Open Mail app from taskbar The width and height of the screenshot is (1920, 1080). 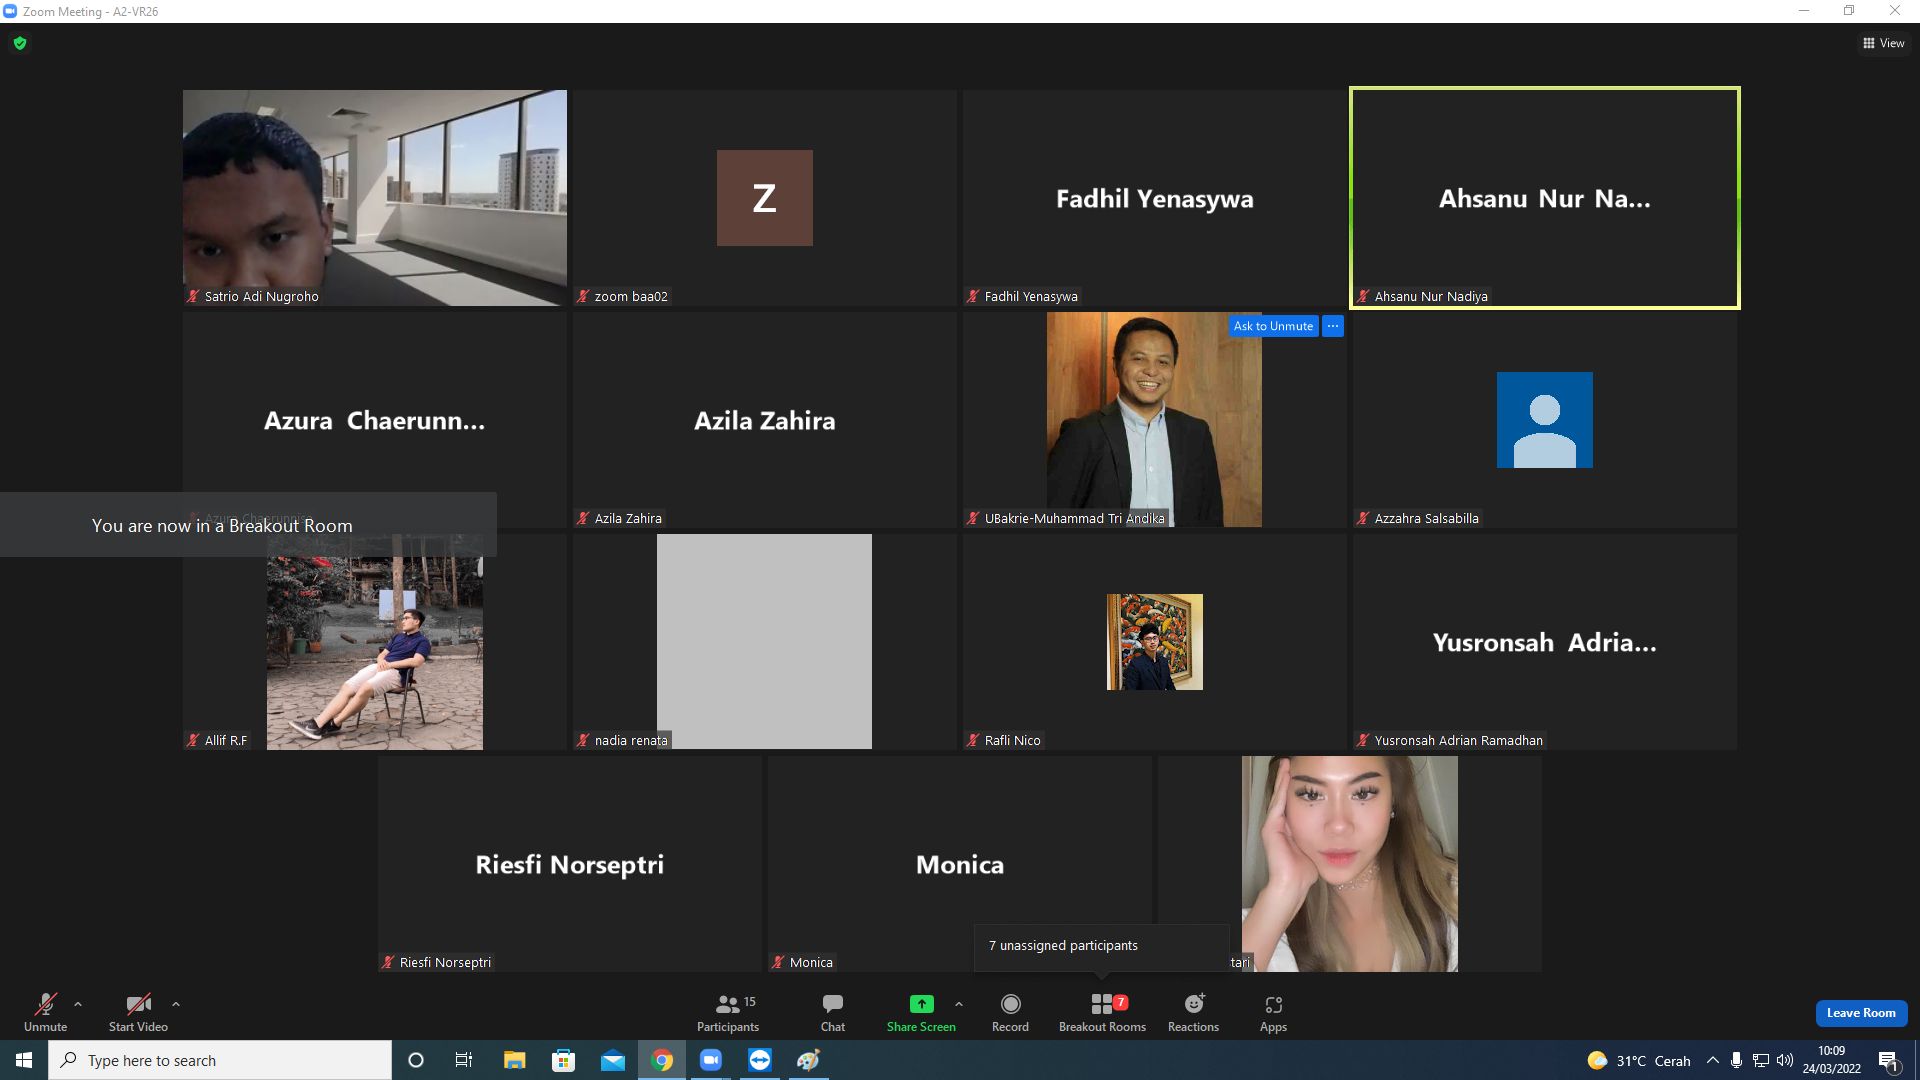pos(613,1060)
